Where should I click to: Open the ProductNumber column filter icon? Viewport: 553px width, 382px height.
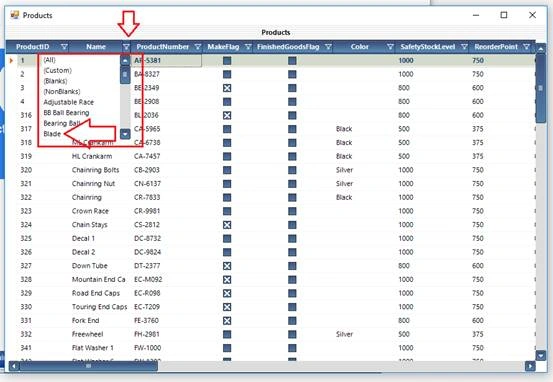pos(198,47)
